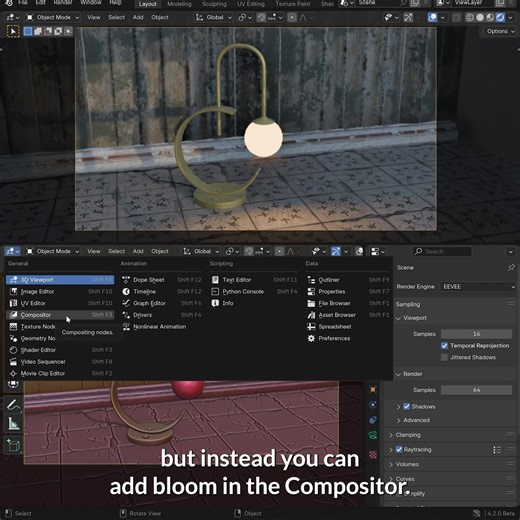Select the Measure tool in lower viewport
The width and height of the screenshot is (520, 520).
point(13,424)
